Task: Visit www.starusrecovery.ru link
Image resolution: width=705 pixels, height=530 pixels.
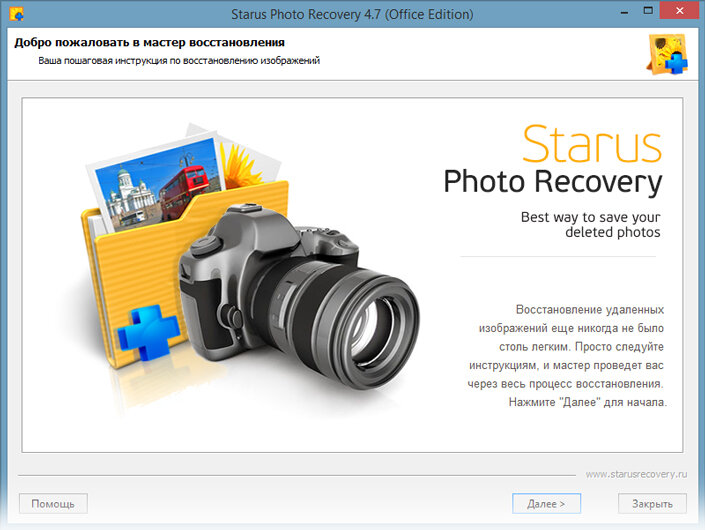Action: click(636, 474)
